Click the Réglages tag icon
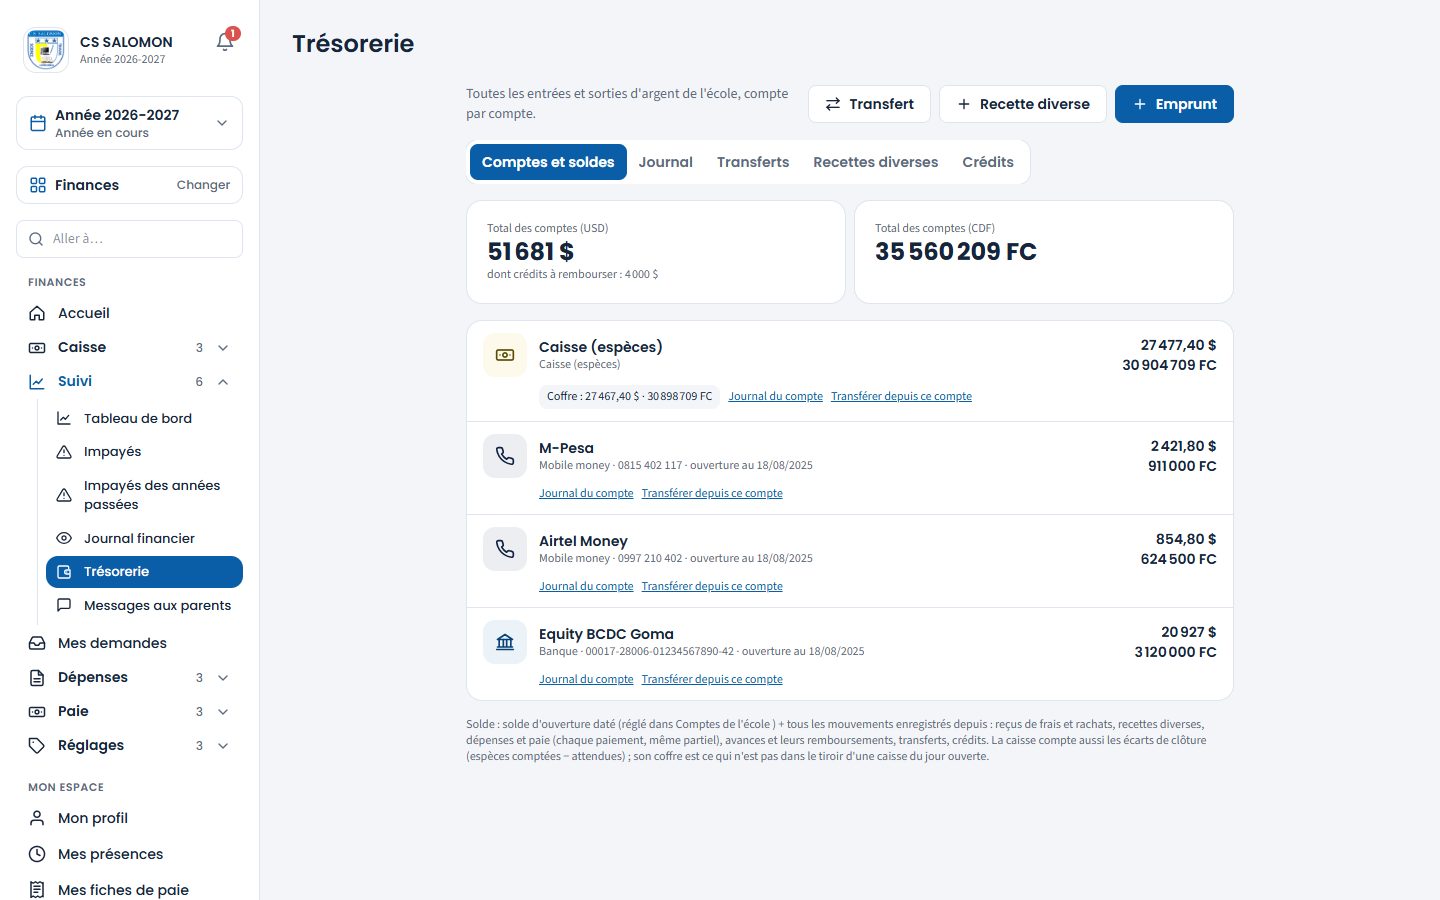The width and height of the screenshot is (1440, 900). pyautogui.click(x=37, y=745)
